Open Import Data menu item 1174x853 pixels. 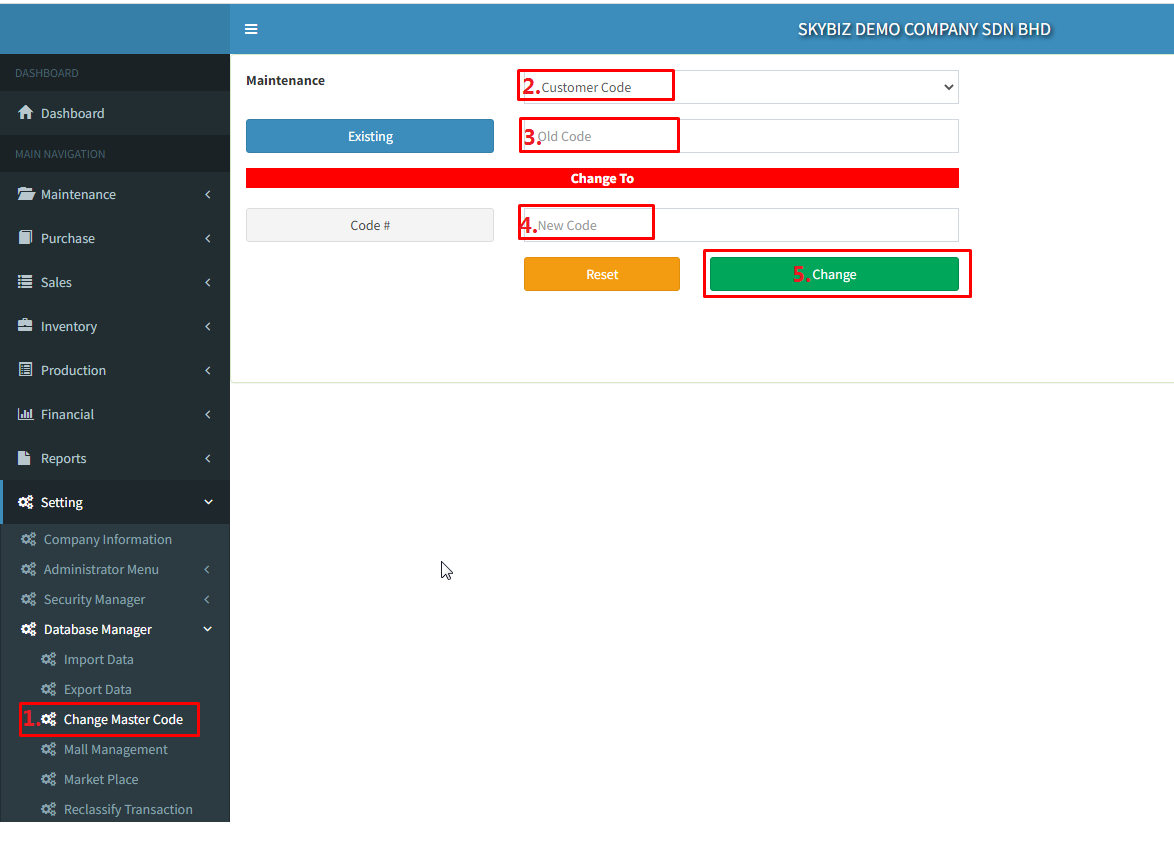point(98,659)
